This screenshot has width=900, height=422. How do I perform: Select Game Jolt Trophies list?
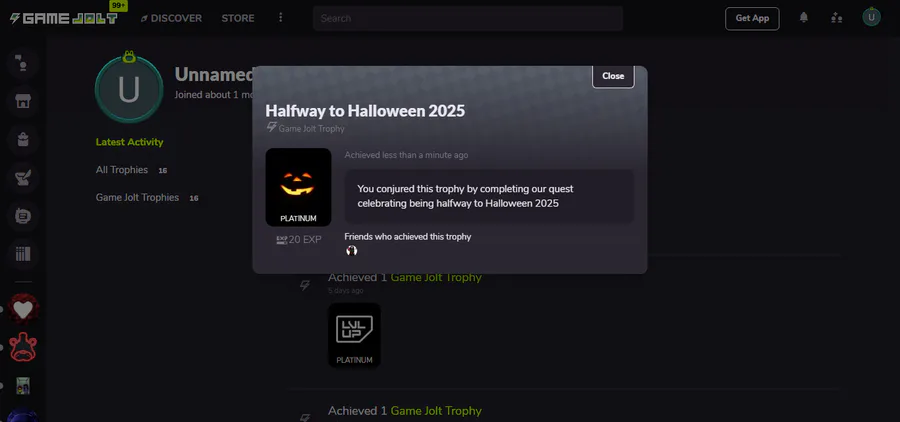137,198
